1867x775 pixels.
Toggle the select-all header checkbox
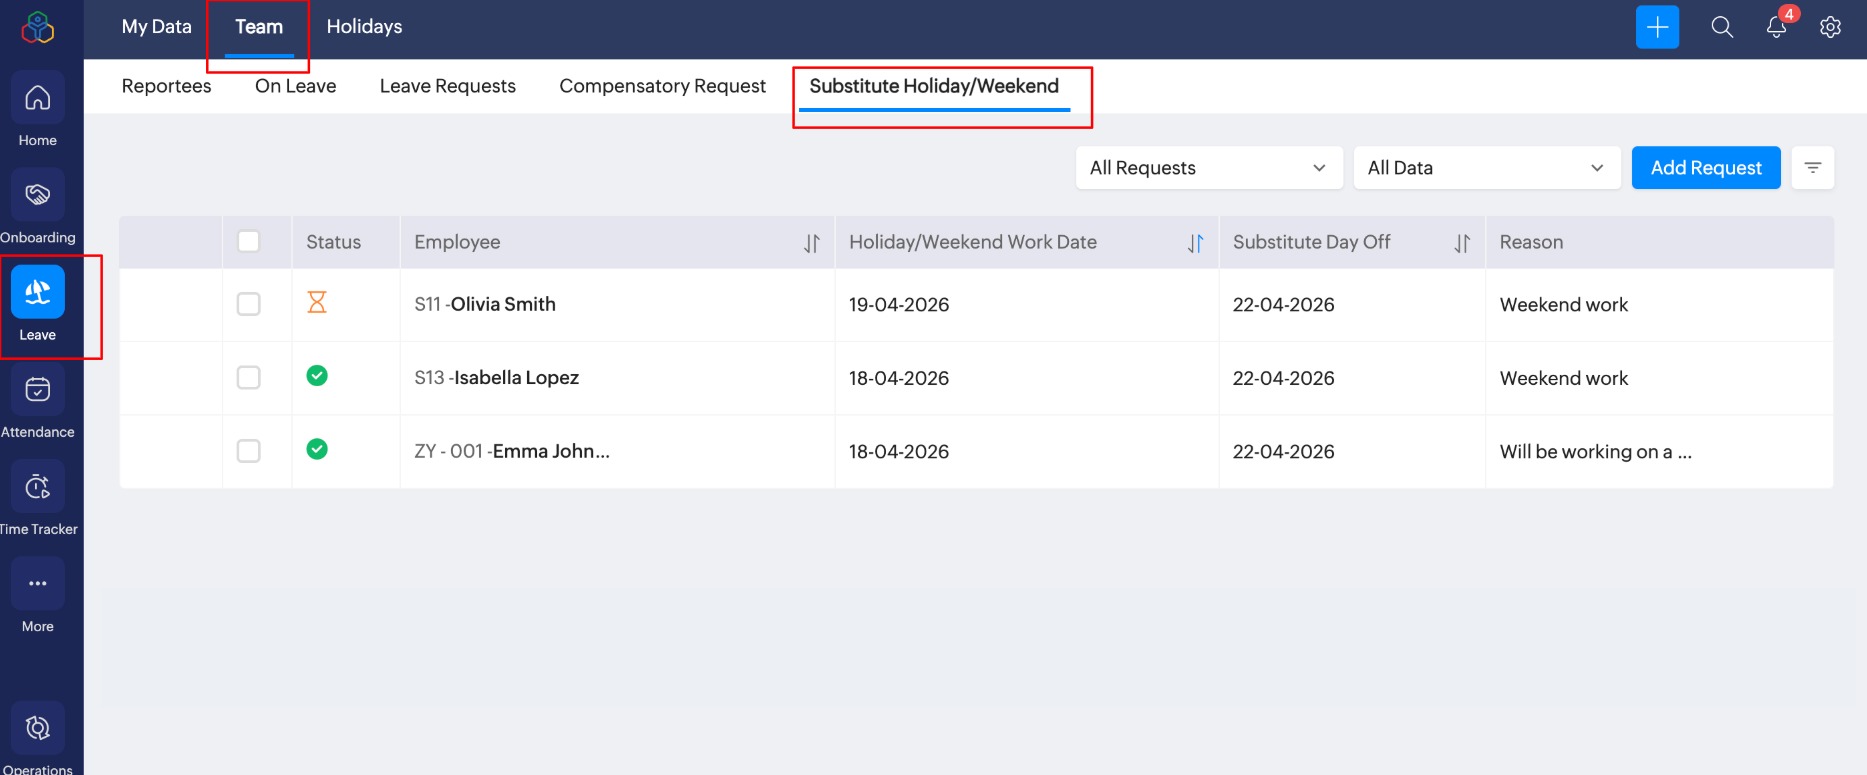249,242
